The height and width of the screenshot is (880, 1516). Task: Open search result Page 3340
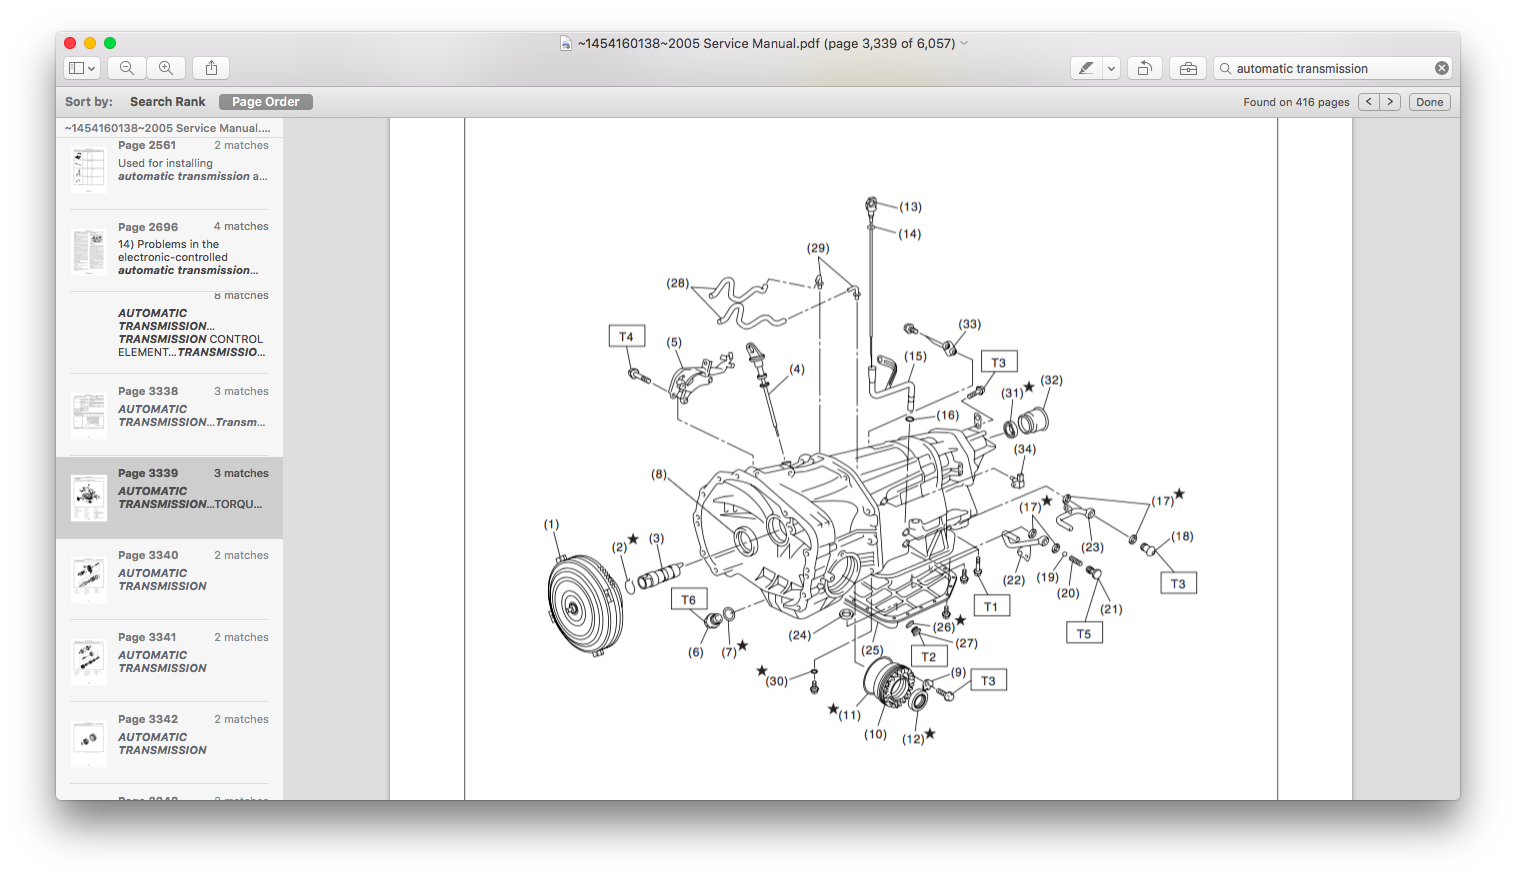pyautogui.click(x=169, y=578)
